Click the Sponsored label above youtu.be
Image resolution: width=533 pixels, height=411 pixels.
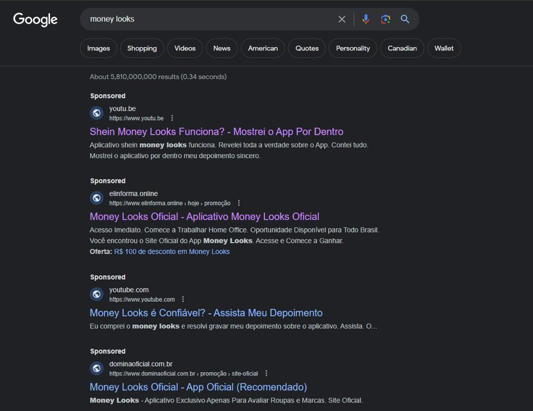pos(108,96)
